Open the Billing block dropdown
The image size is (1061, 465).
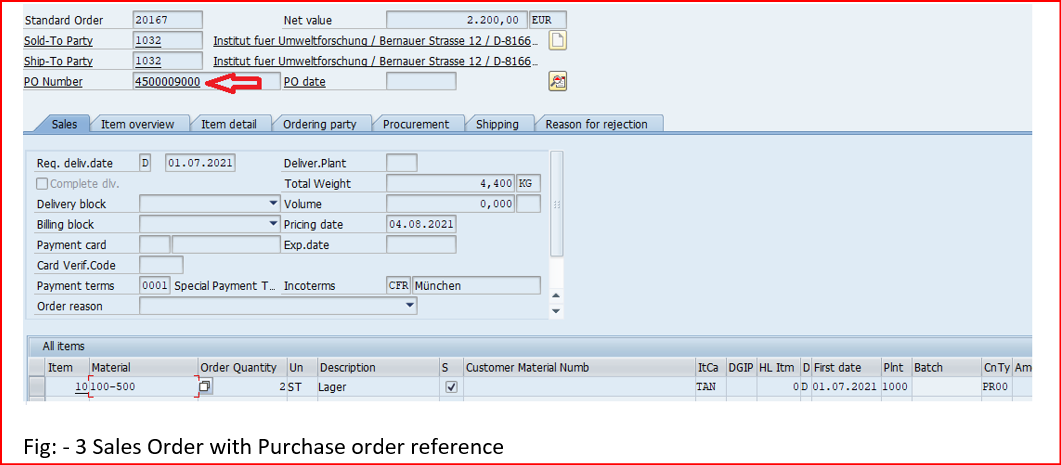click(274, 225)
